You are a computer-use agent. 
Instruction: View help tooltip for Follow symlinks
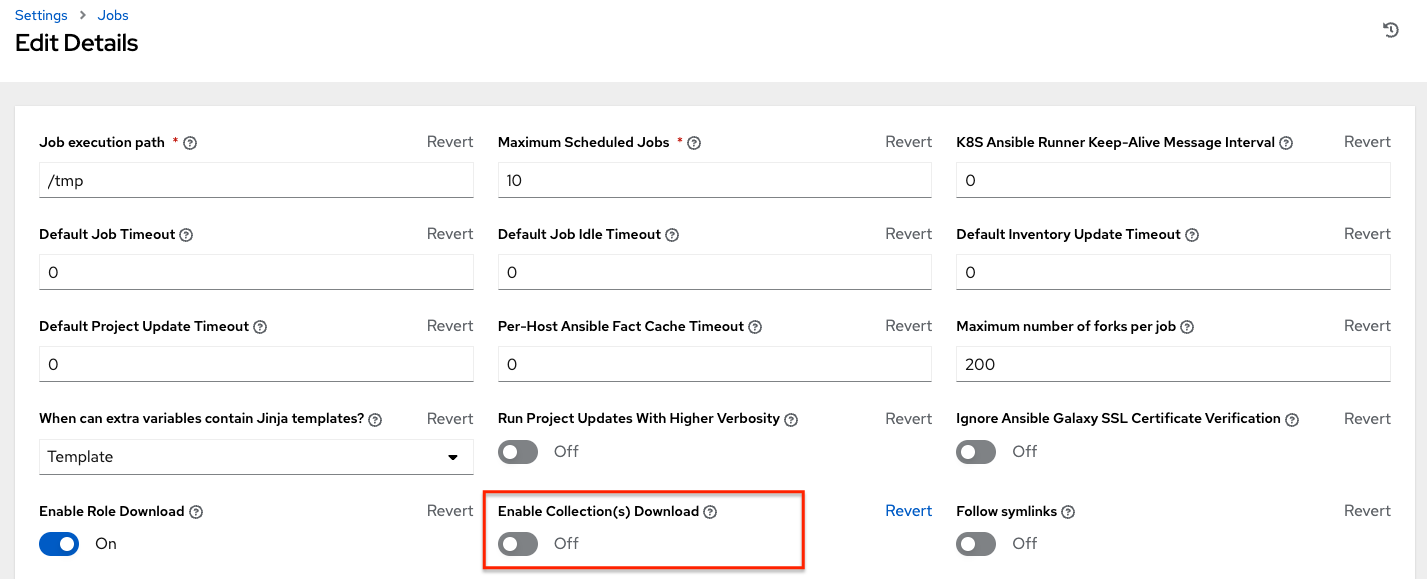click(1068, 511)
